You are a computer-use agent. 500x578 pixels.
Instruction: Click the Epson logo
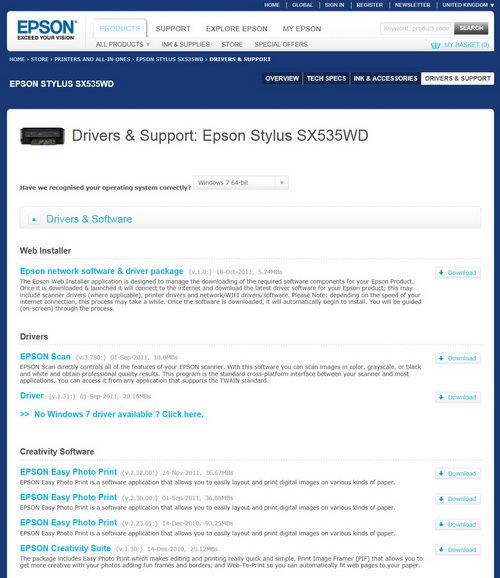pos(47,29)
